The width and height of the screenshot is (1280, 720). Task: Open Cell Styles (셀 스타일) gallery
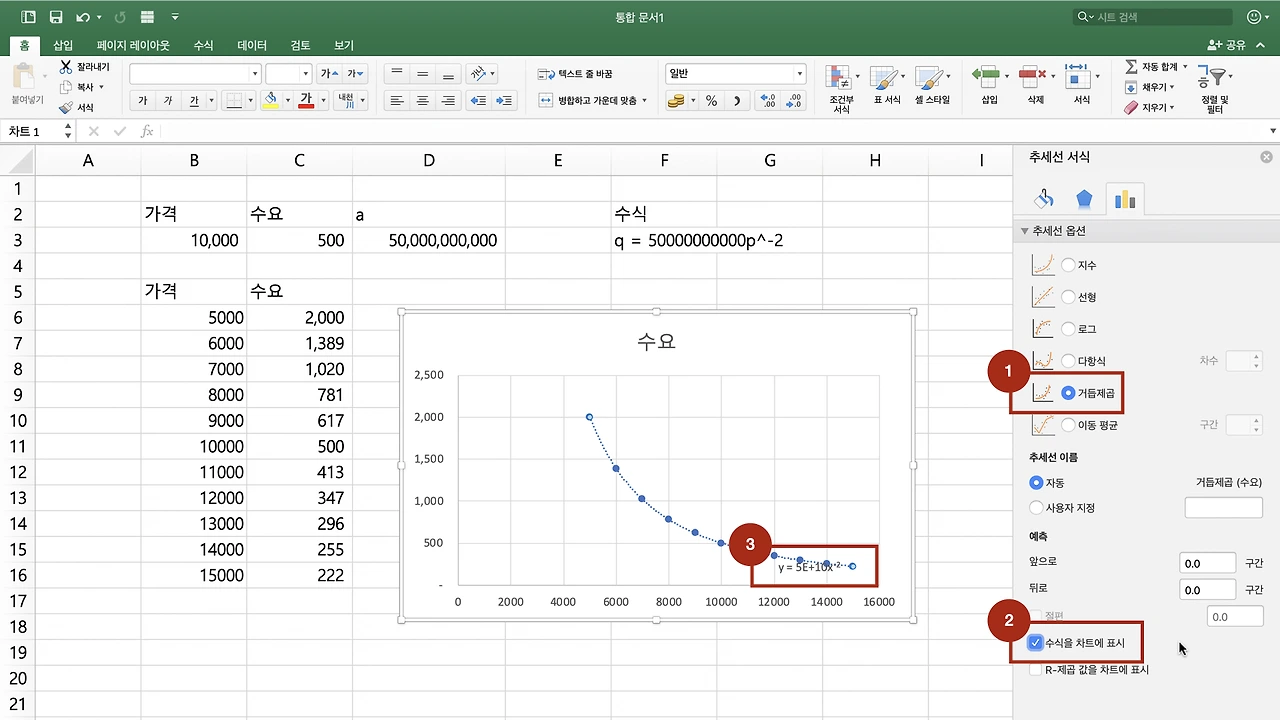coord(932,86)
